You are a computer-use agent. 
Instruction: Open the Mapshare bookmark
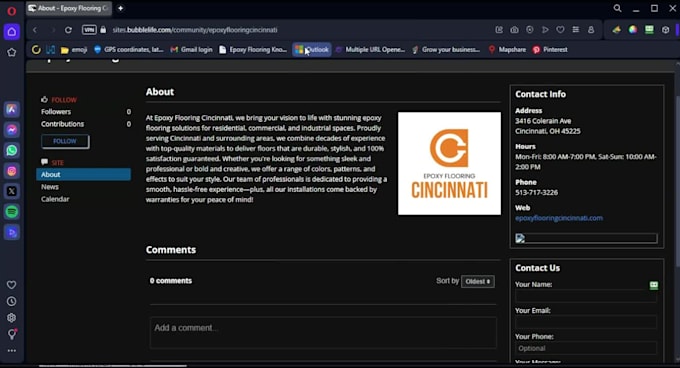point(507,50)
